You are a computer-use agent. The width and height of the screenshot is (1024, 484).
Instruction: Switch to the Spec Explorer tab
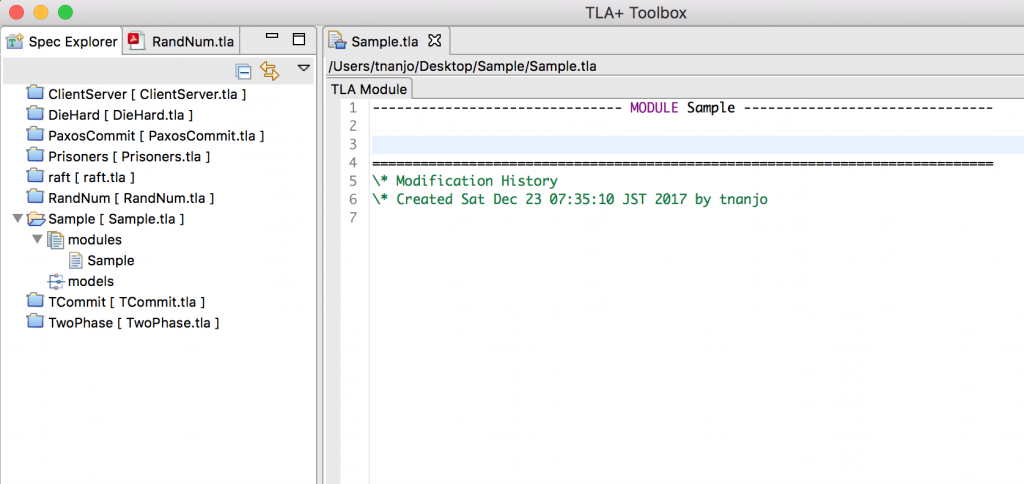click(x=63, y=42)
